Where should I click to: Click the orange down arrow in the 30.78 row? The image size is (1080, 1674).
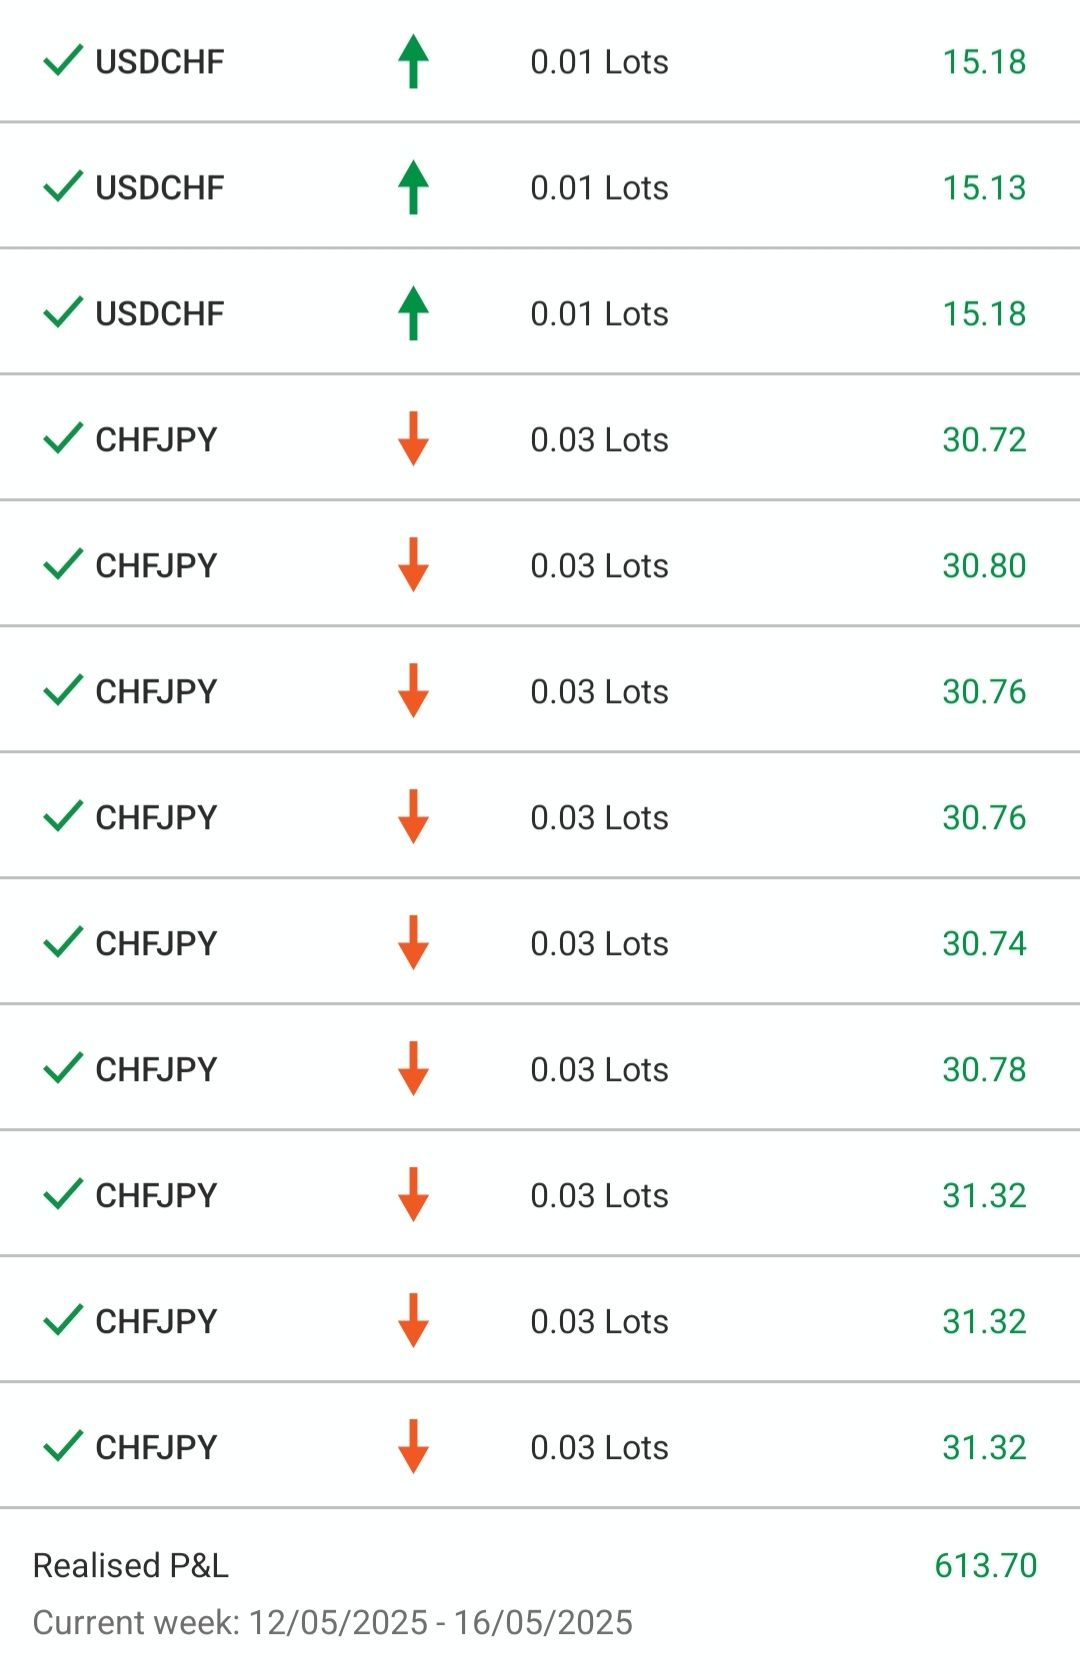pyautogui.click(x=413, y=1069)
